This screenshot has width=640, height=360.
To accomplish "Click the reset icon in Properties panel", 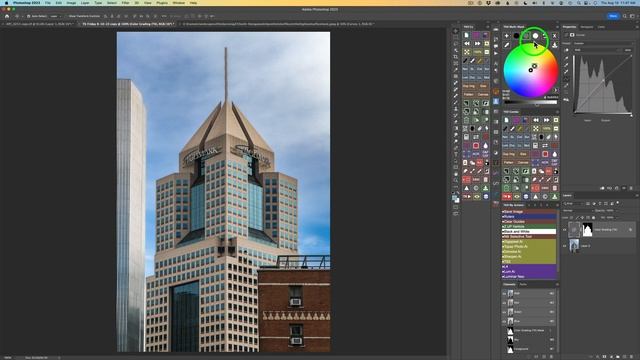I will (x=617, y=188).
